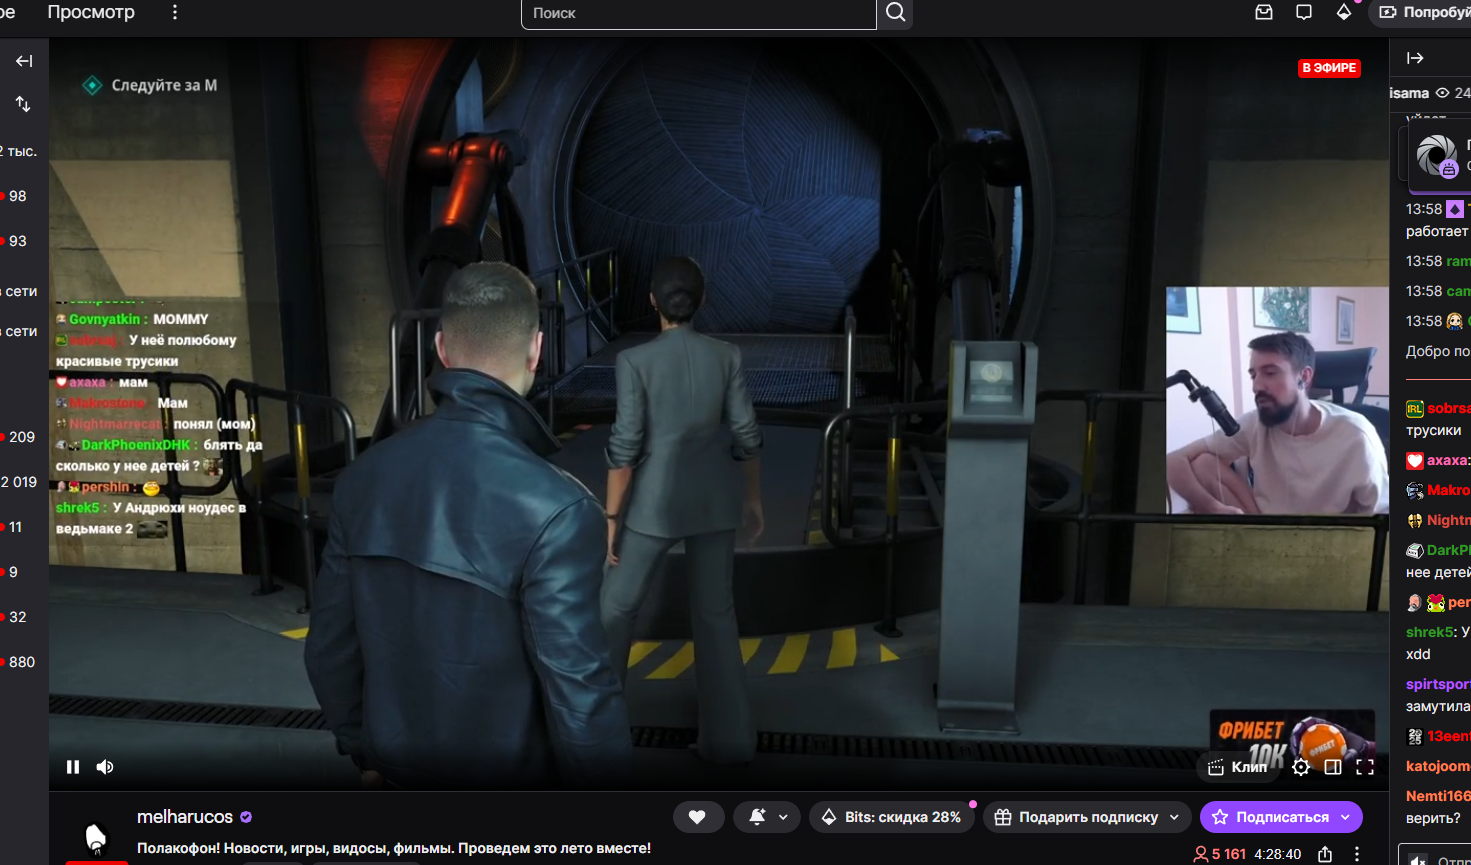Viewport: 1471px width, 865px height.
Task: Click the spirtspor username in chat panel
Action: tap(1438, 684)
